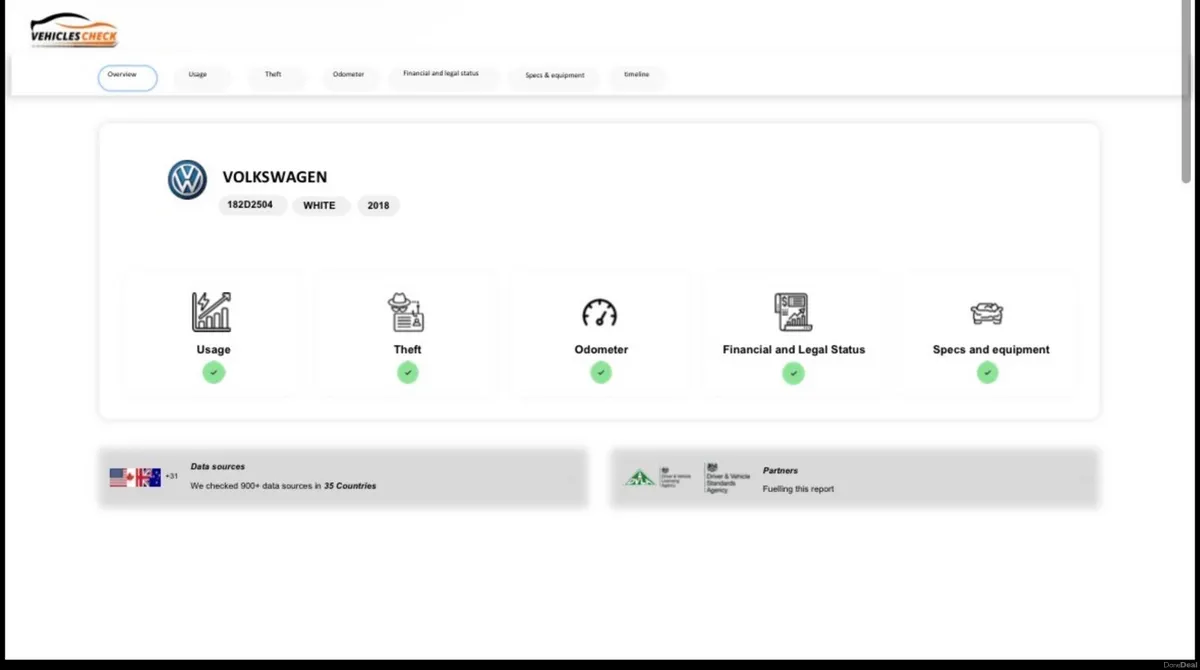Screen dimensions: 1200x670
Task: Click the Odometer card label
Action: (601, 350)
